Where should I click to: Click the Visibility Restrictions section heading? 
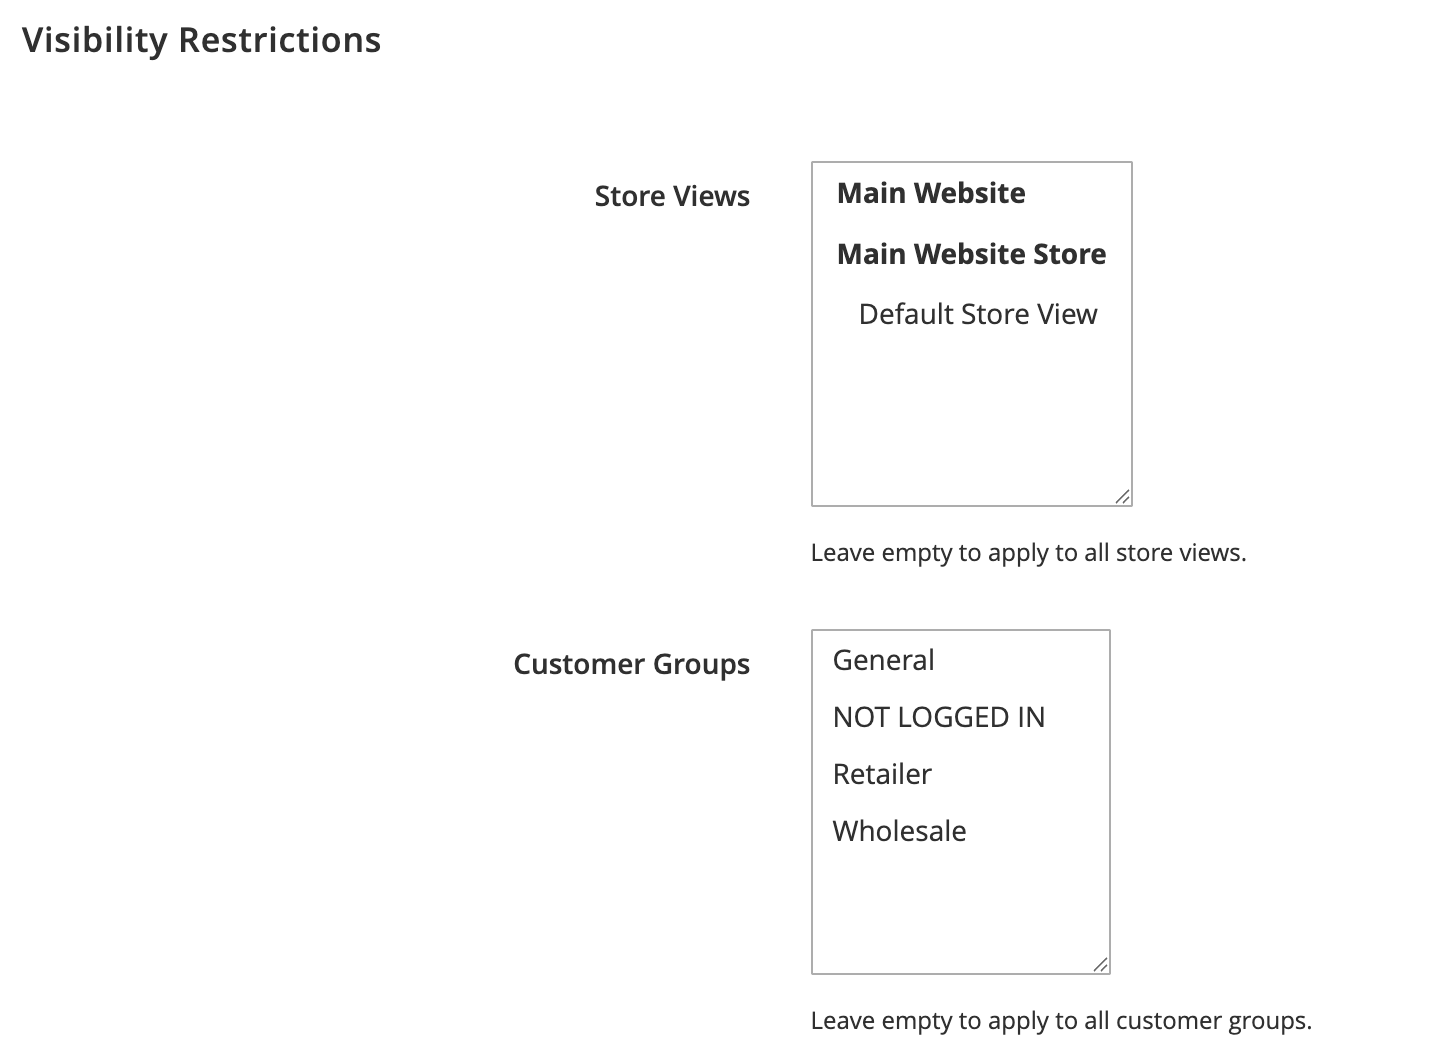coord(202,40)
